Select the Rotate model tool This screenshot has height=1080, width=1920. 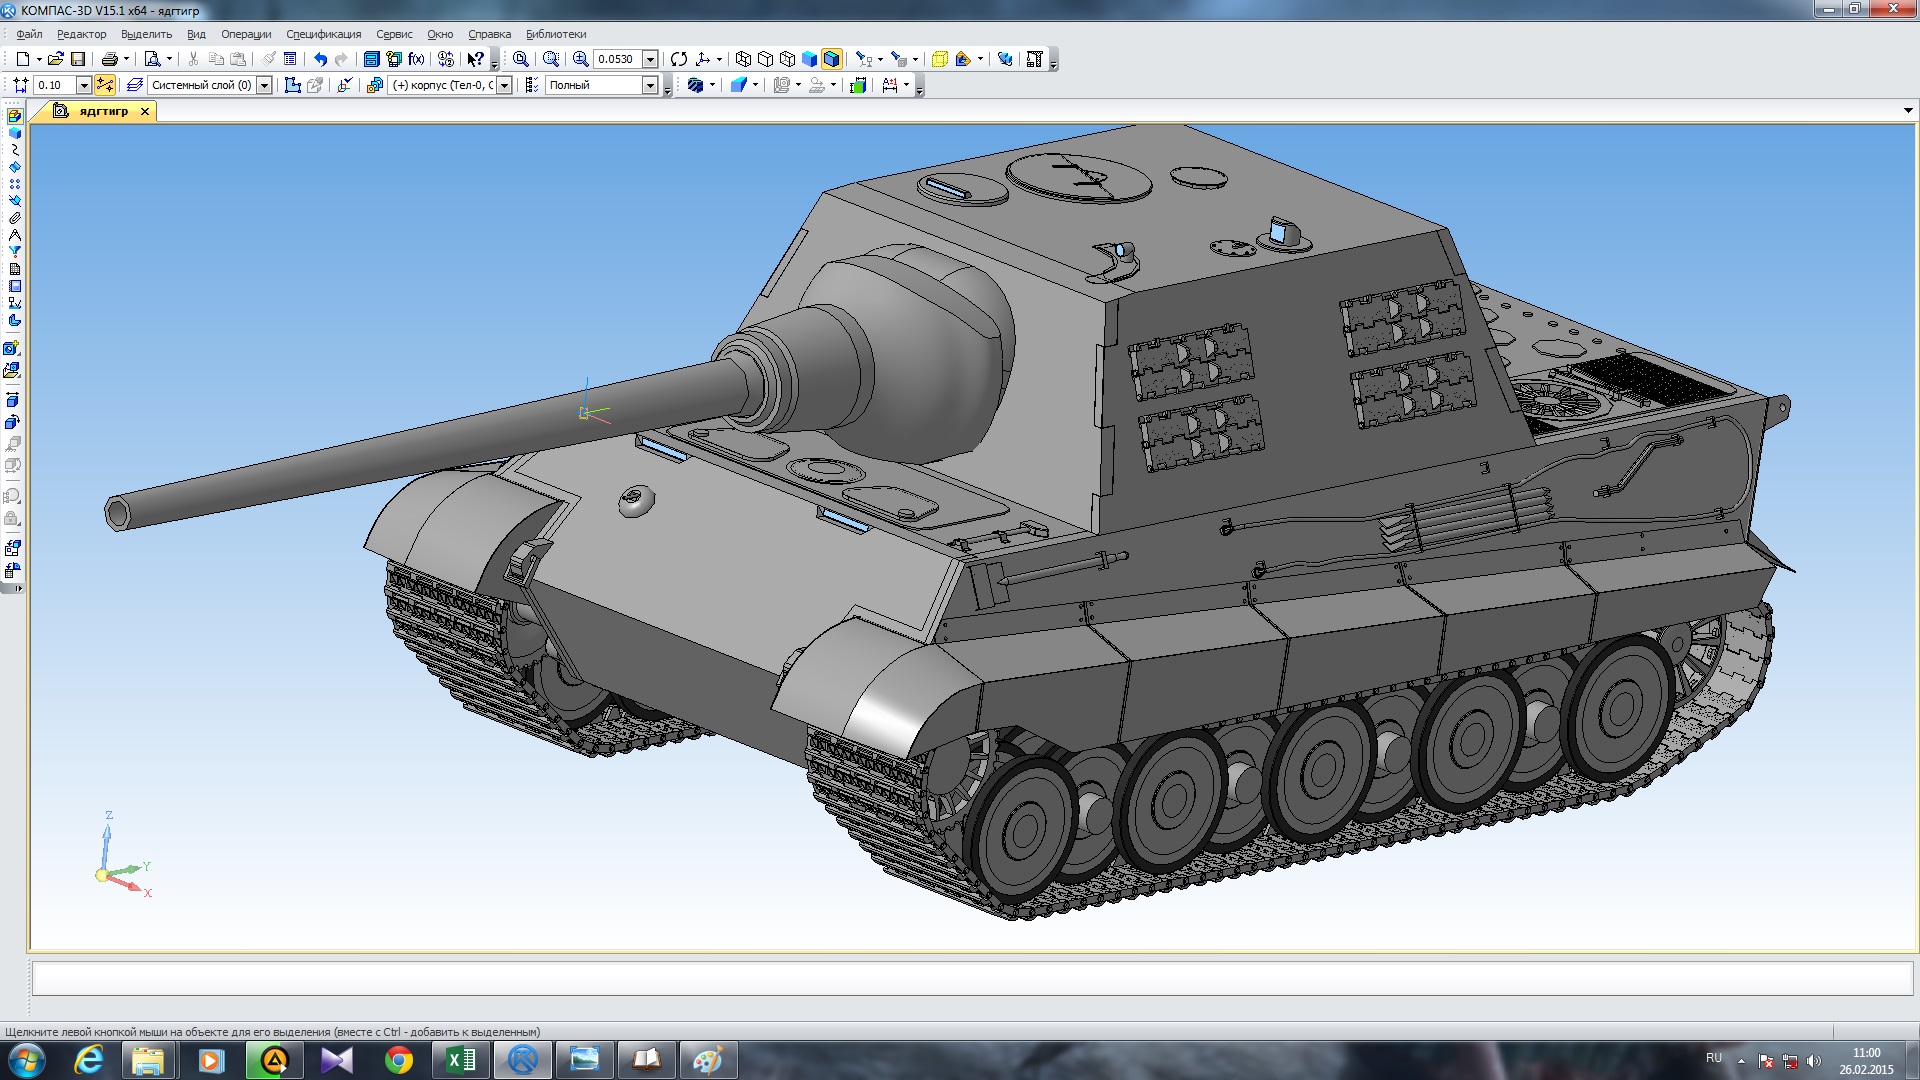coord(681,58)
